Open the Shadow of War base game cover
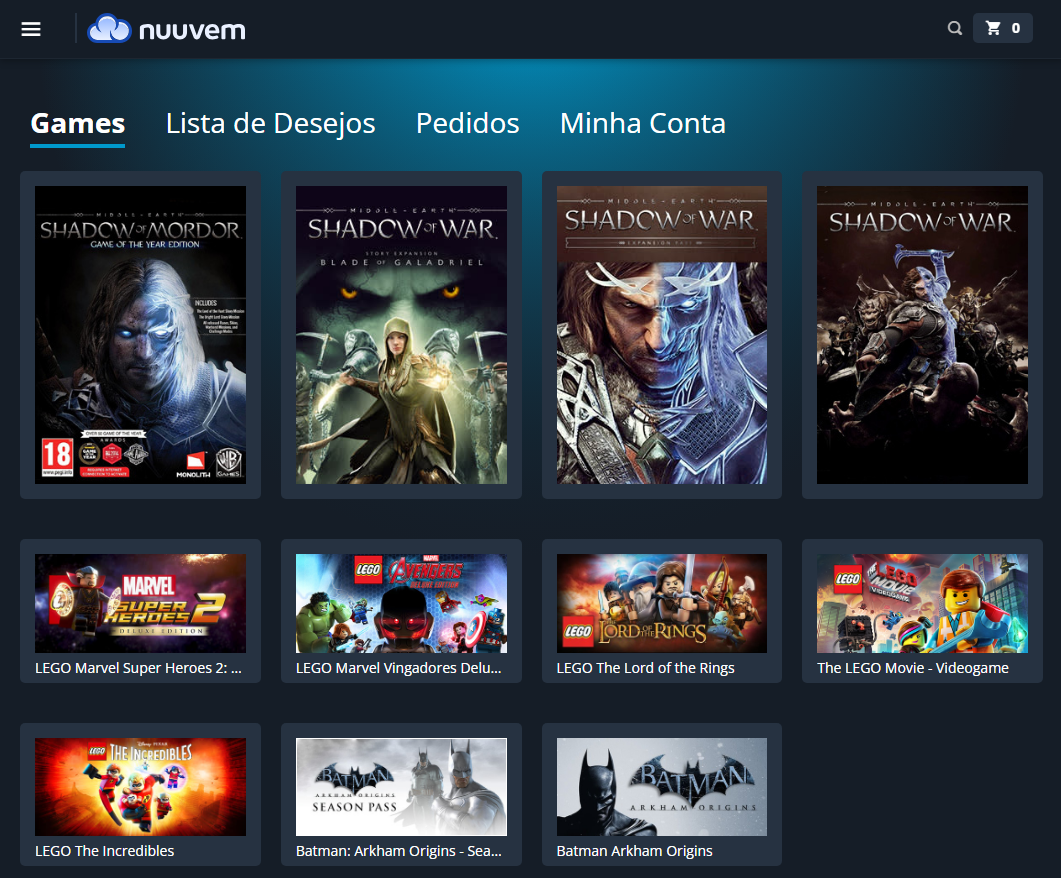This screenshot has height=878, width=1061. pos(922,335)
